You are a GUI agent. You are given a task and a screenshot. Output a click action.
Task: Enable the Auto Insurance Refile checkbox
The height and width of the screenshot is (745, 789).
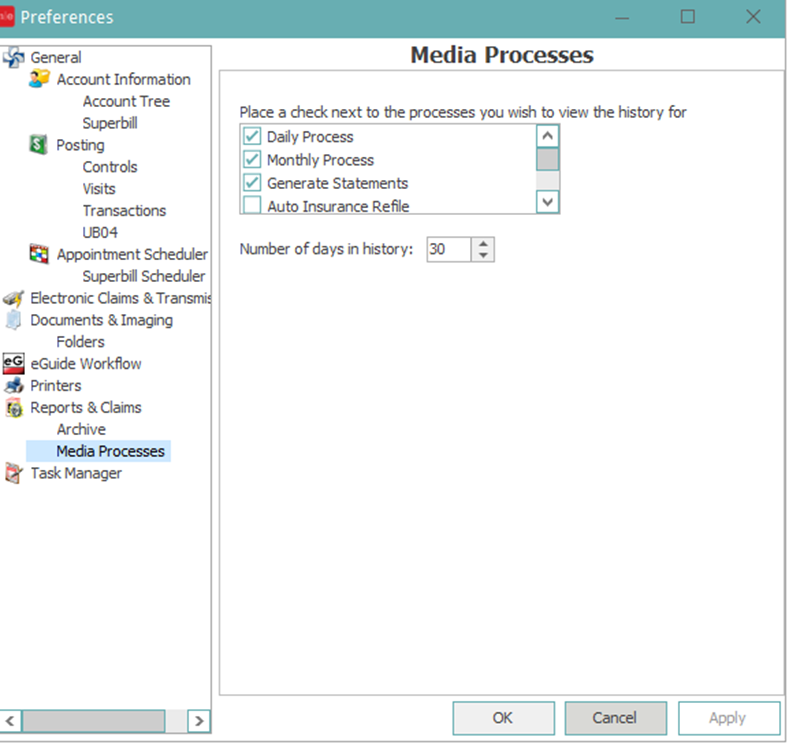click(x=252, y=206)
